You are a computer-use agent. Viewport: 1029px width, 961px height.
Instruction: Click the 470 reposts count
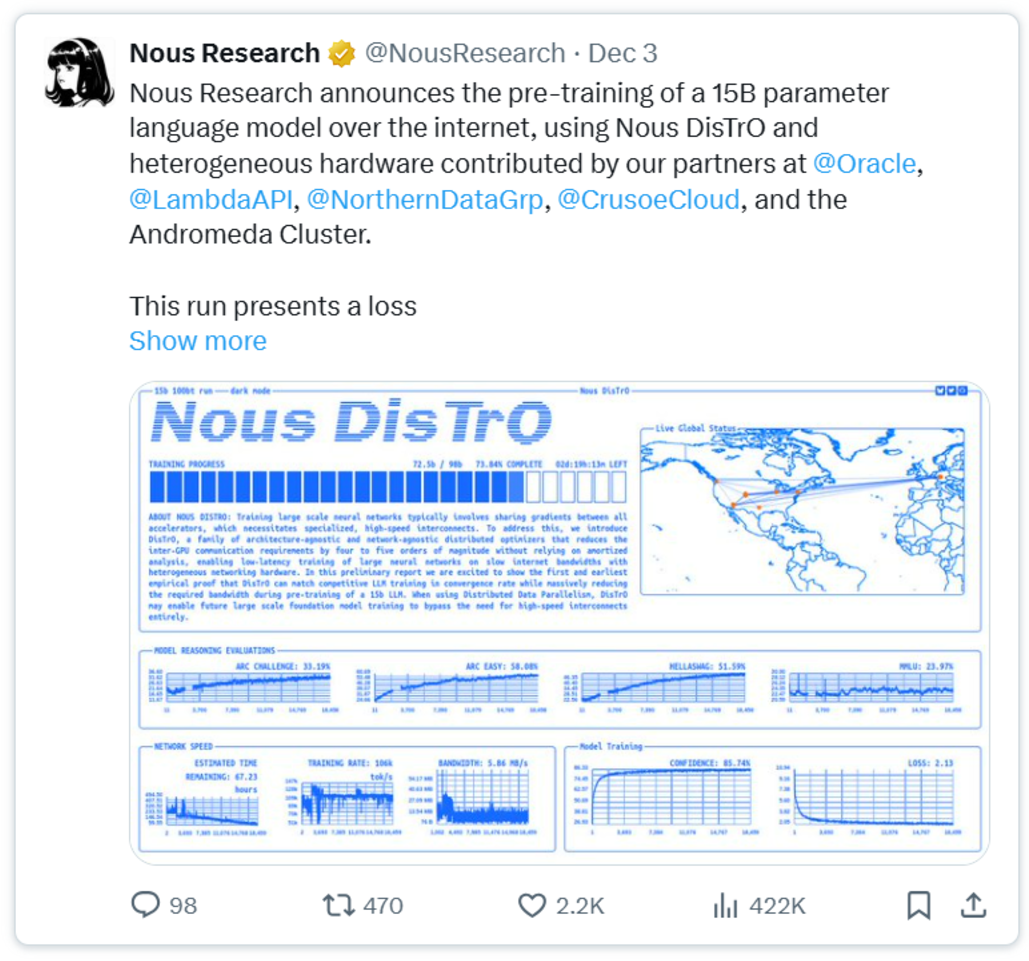point(383,906)
